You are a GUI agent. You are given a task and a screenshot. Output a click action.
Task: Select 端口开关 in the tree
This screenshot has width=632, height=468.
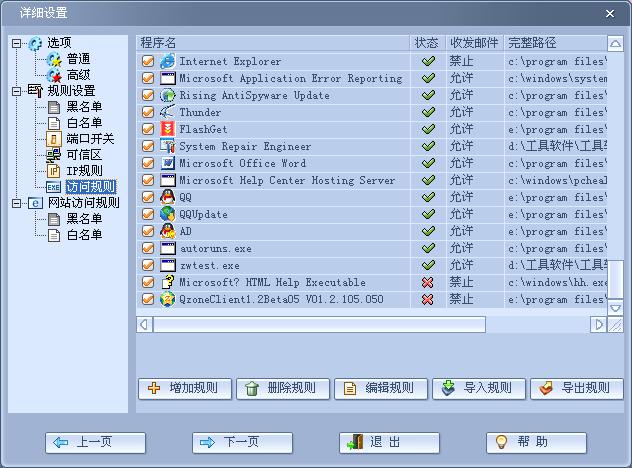pos(90,139)
